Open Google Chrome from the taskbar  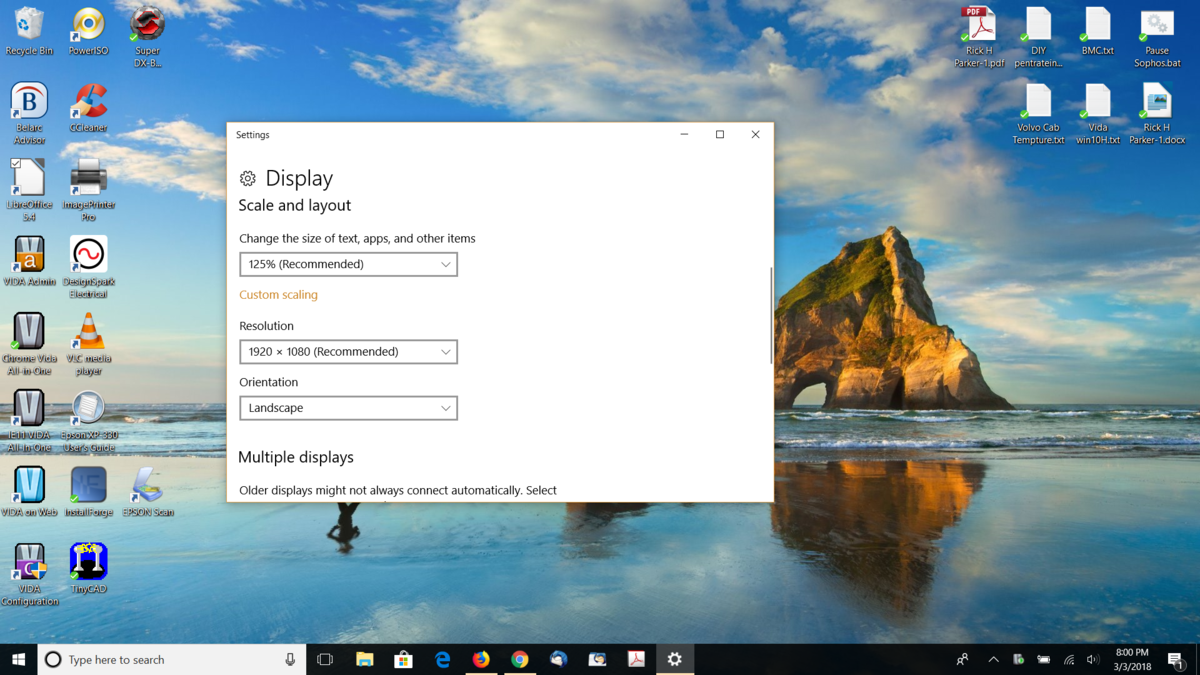(x=520, y=660)
